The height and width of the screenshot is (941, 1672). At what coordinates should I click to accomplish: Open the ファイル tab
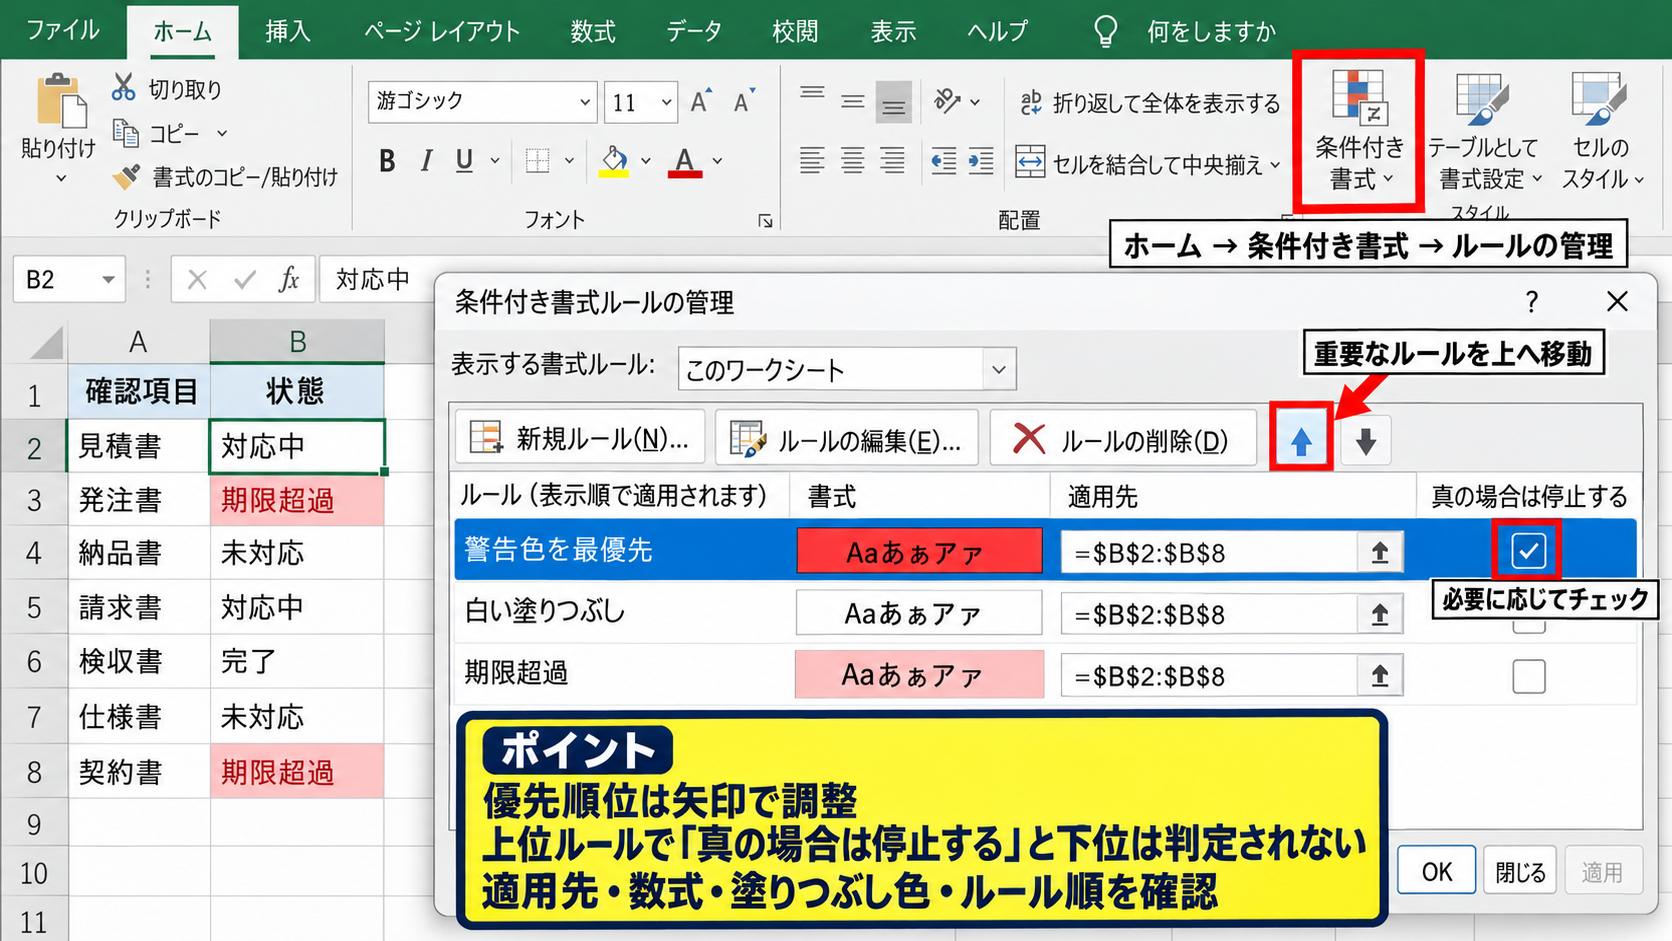pyautogui.click(x=62, y=31)
